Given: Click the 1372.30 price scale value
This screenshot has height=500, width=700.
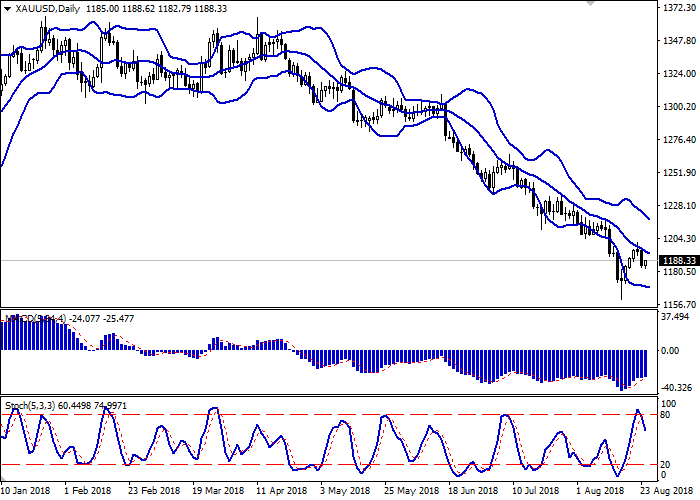Looking at the screenshot, I should click(x=679, y=8).
